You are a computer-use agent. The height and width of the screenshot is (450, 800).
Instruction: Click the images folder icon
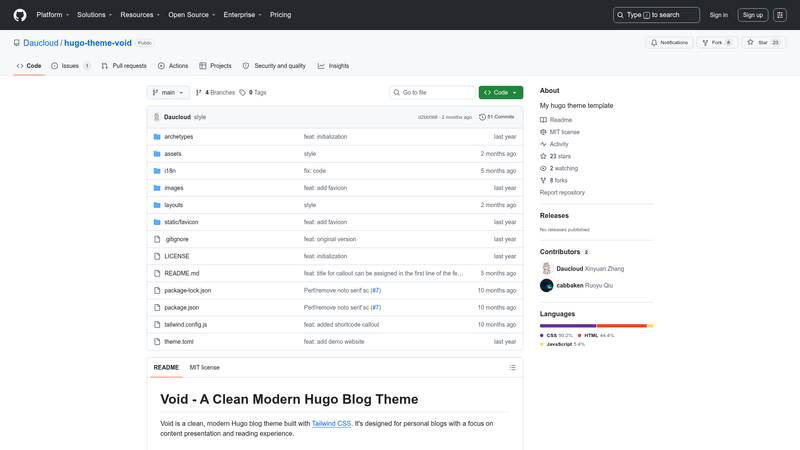157,188
